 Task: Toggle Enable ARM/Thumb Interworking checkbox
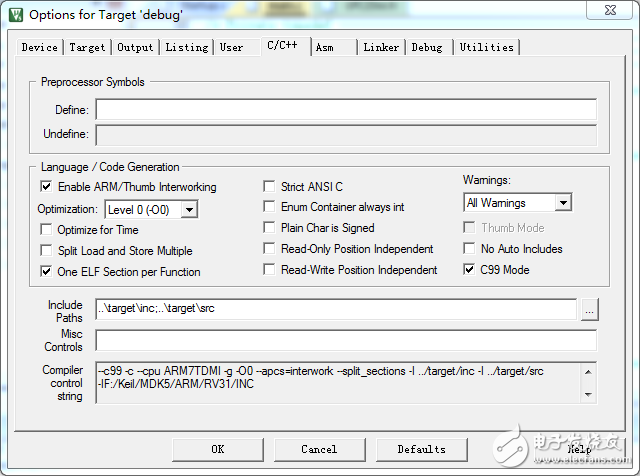click(x=46, y=187)
